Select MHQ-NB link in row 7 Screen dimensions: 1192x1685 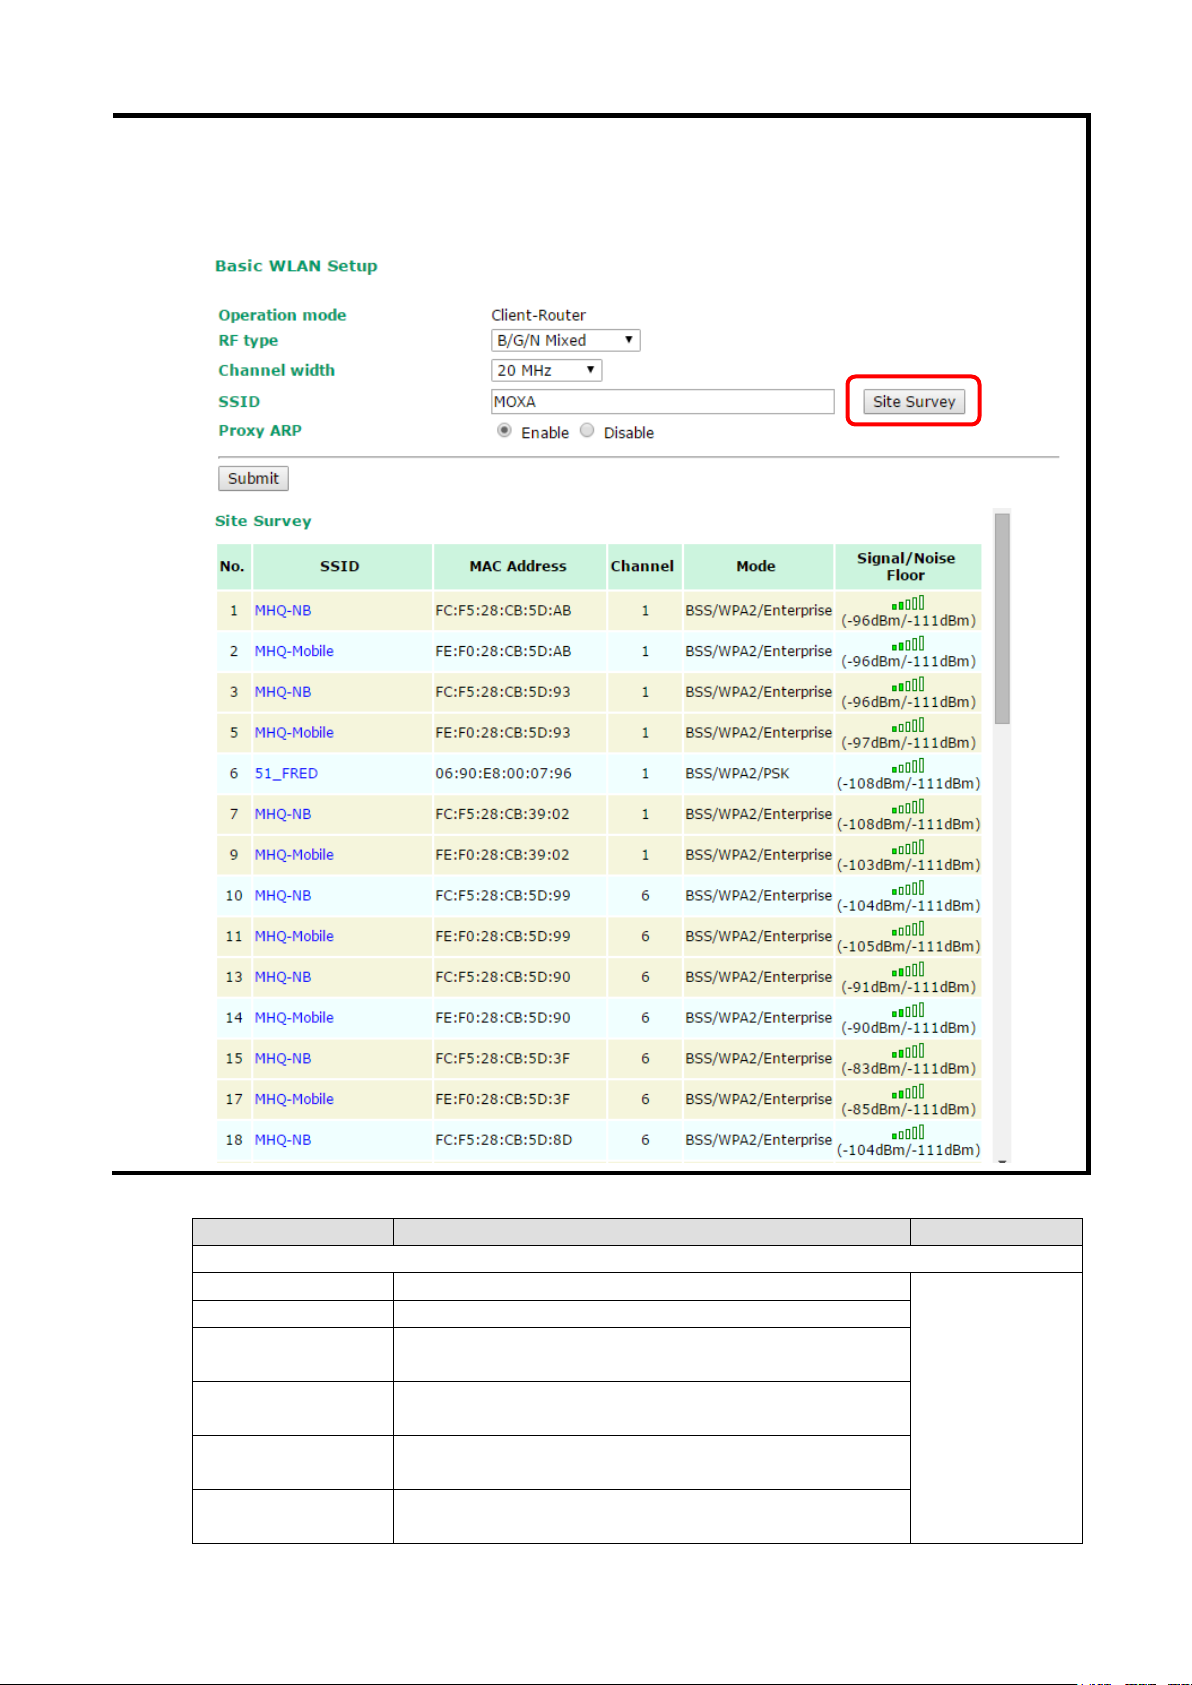(x=283, y=814)
